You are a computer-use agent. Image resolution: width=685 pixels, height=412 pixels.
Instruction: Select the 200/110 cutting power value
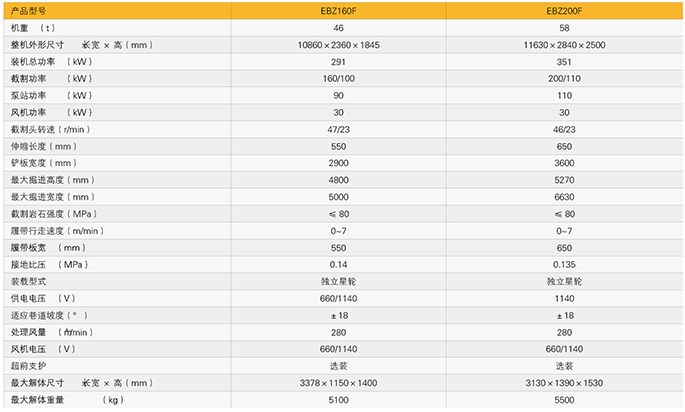pos(564,79)
